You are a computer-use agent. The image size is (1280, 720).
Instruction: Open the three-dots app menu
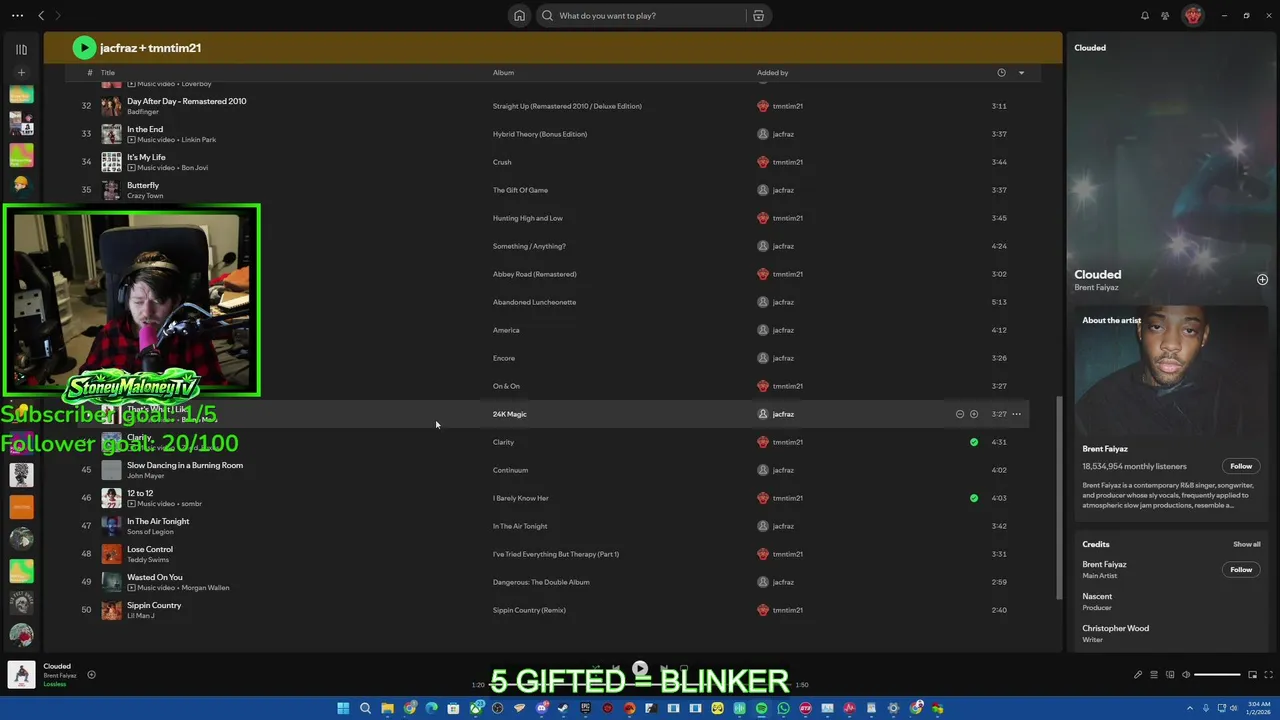[17, 16]
